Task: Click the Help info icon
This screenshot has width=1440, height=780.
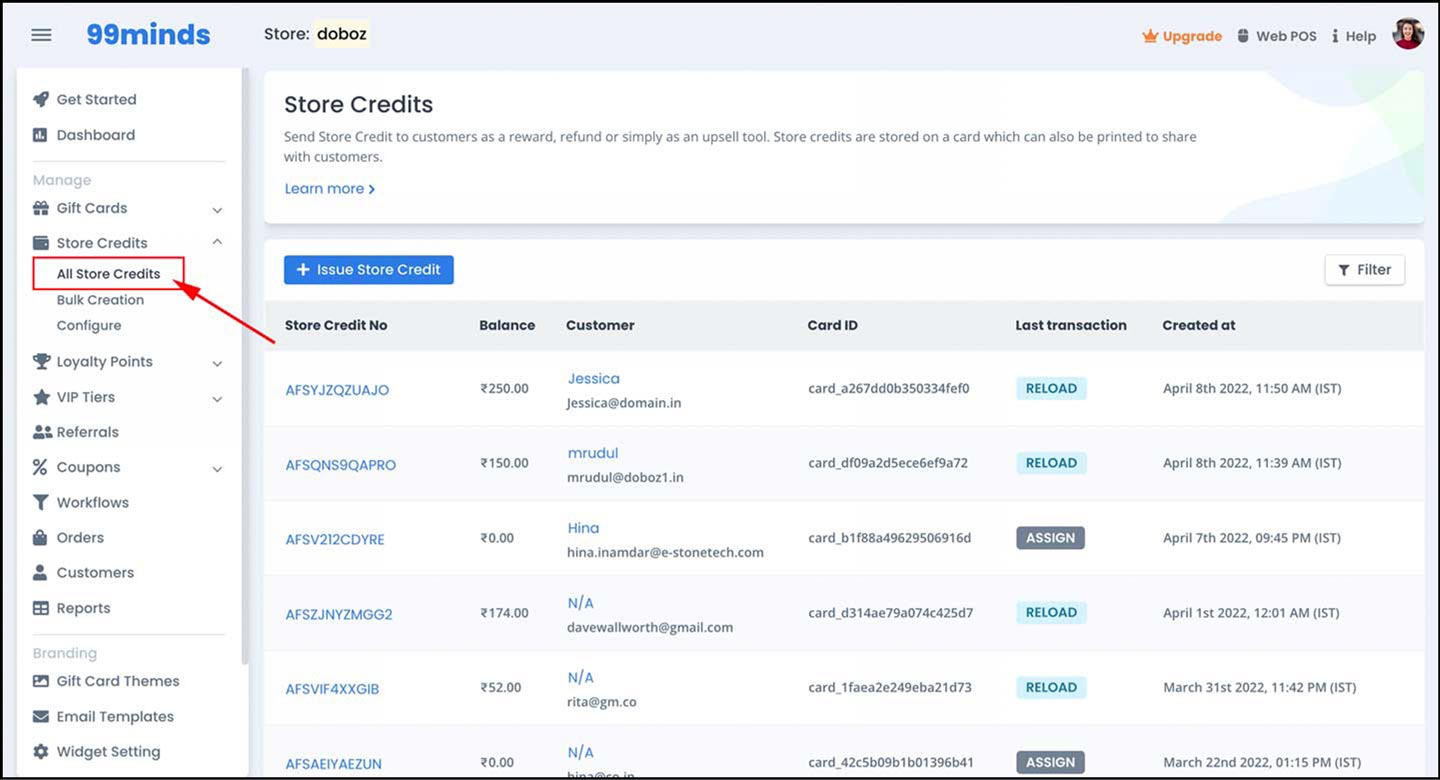Action: click(1335, 36)
